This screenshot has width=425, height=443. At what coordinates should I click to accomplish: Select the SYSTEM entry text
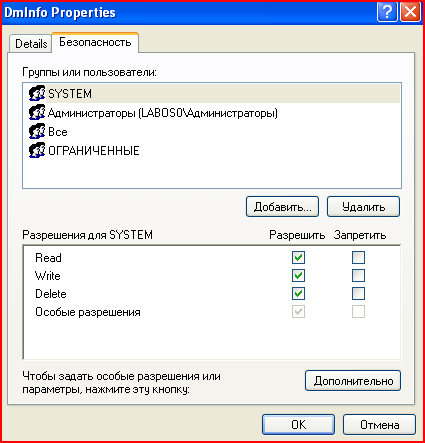pyautogui.click(x=70, y=94)
